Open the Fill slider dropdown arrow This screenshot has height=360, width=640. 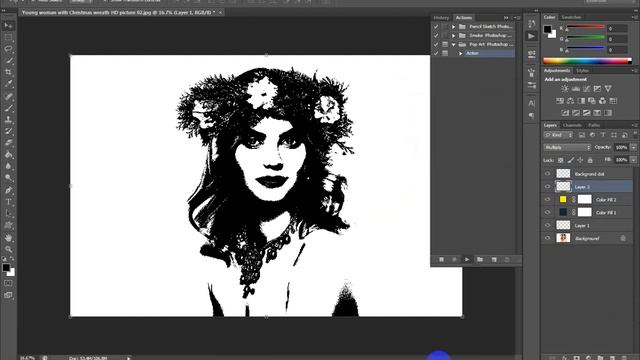pos(633,160)
